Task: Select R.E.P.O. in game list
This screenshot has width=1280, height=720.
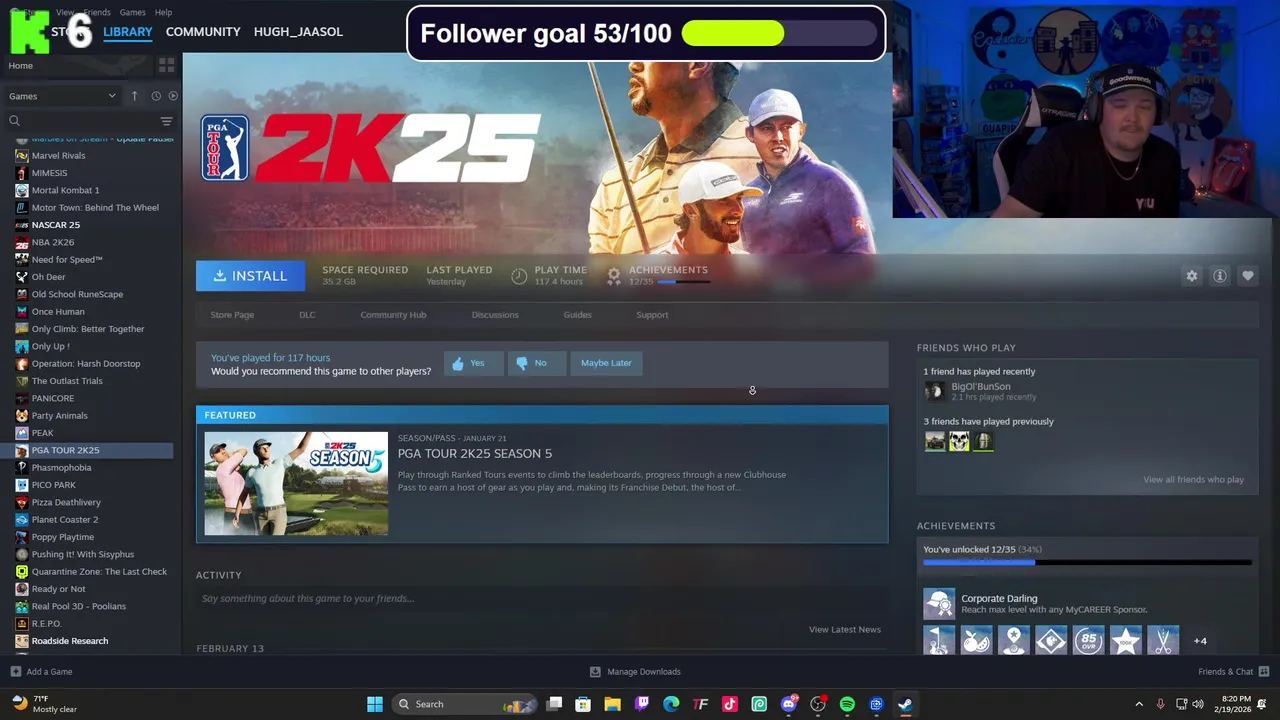Action: [46, 624]
